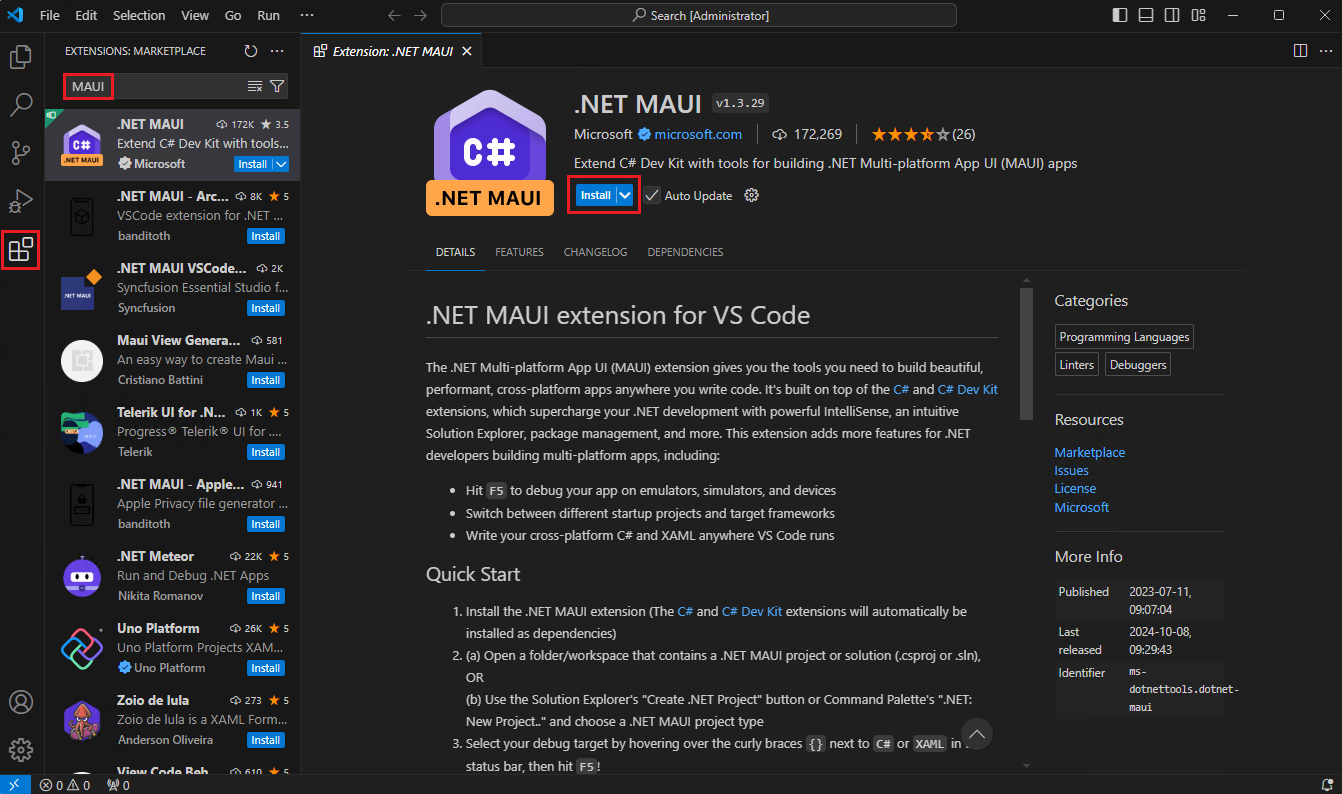Open the Explorer view in activity bar
Viewport: 1342px width, 794px height.
coord(21,57)
